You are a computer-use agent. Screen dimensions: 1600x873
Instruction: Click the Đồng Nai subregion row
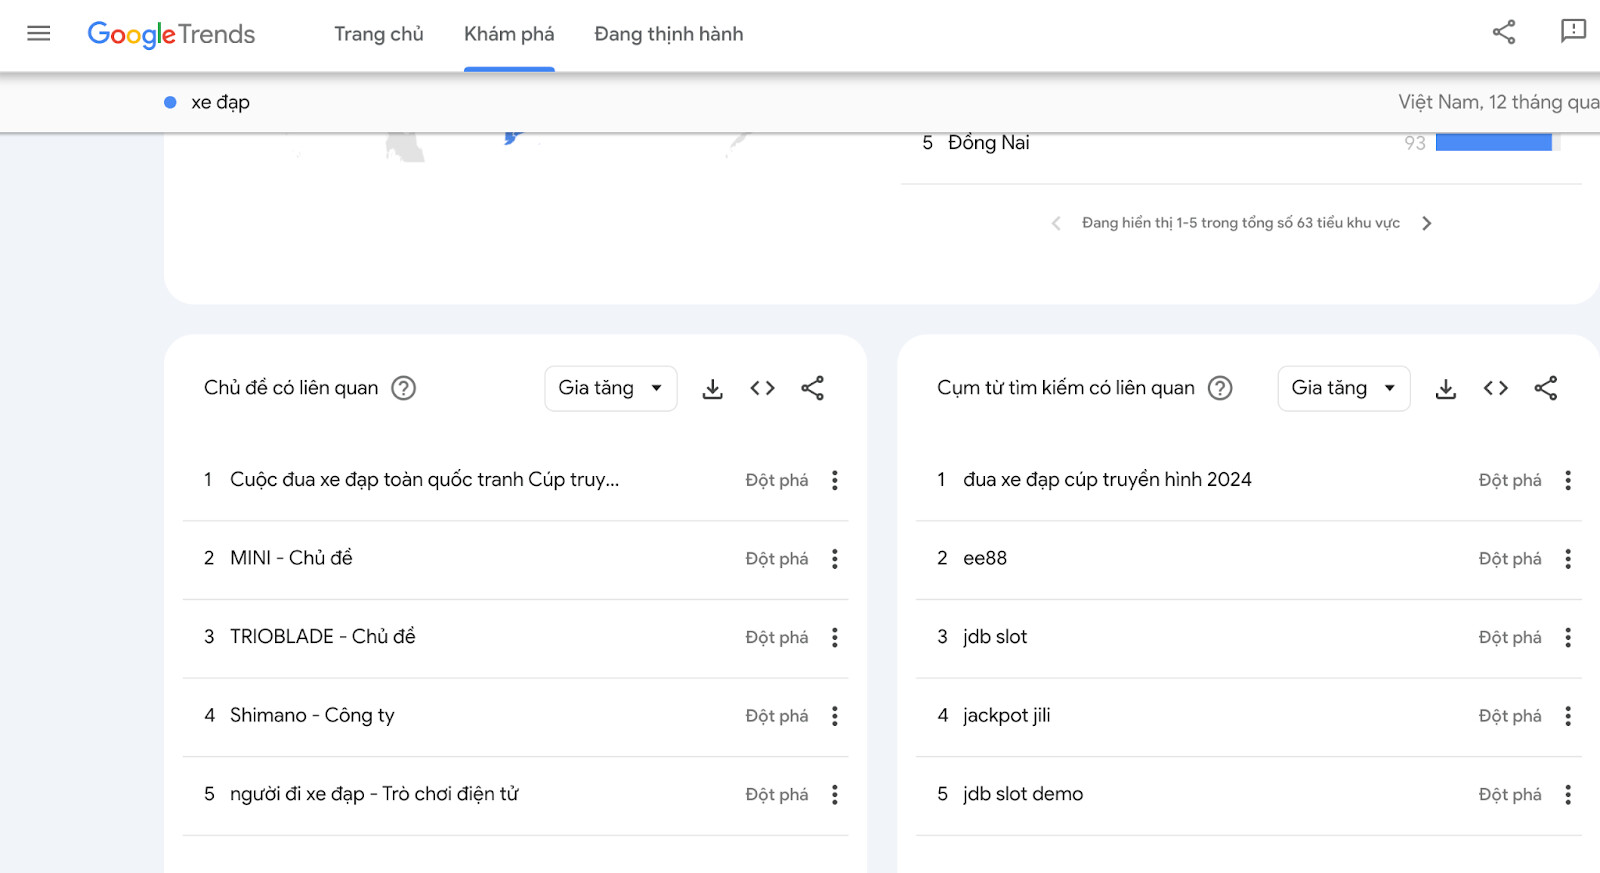(1241, 143)
